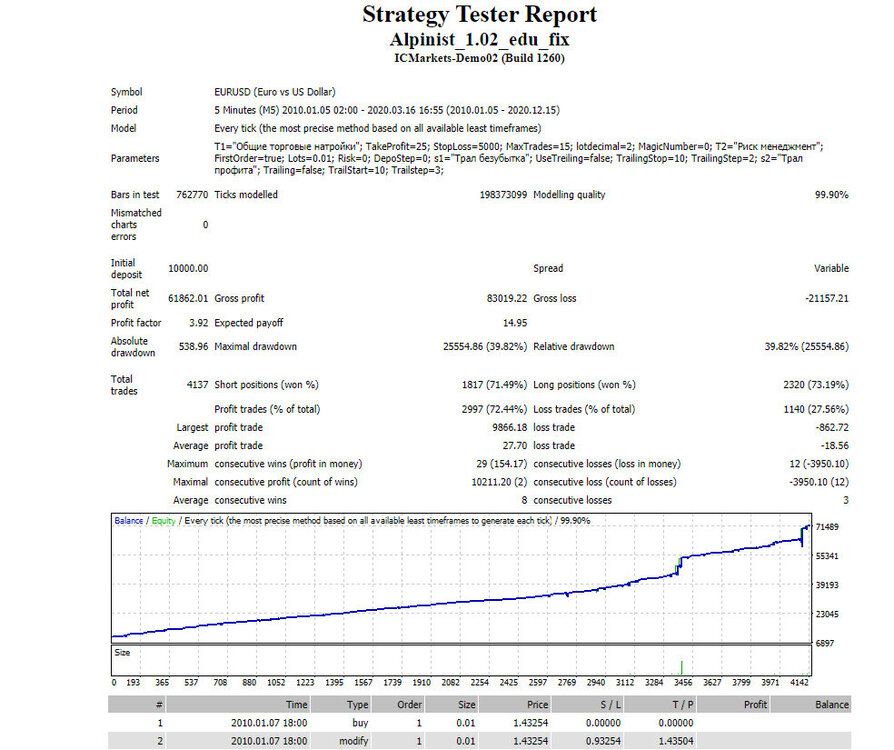This screenshot has width=894, height=750.
Task: Click the Equity legend label in chart
Action: [163, 521]
